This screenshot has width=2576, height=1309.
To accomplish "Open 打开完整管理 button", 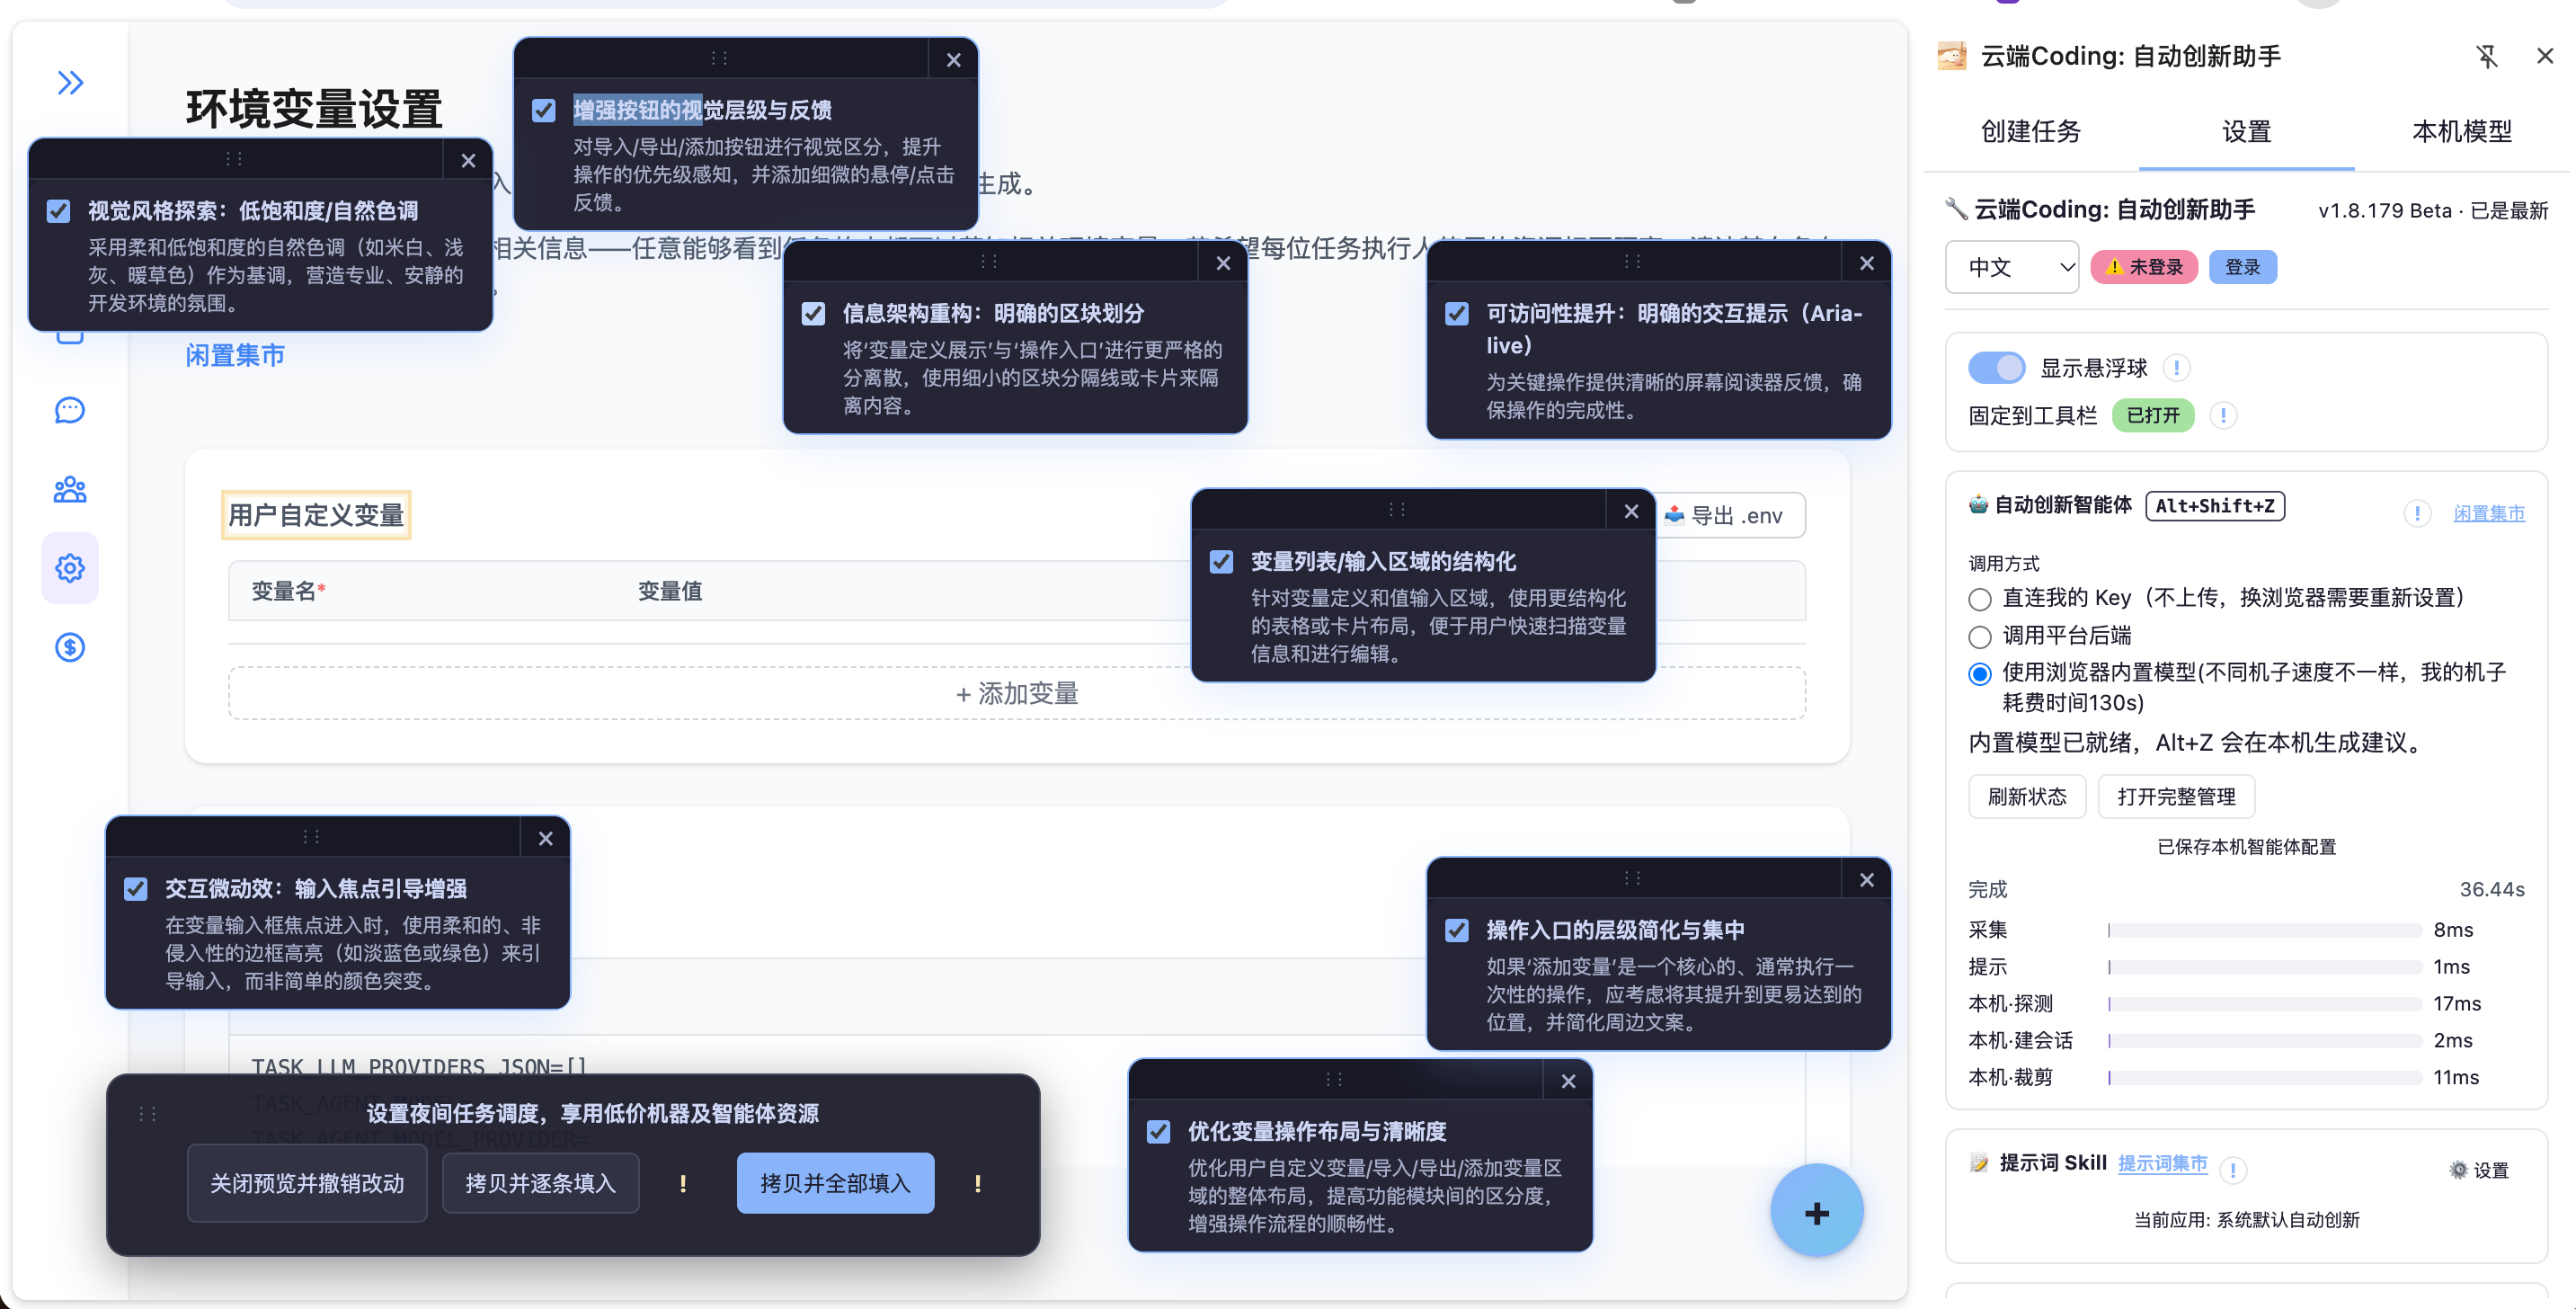I will pos(2175,796).
